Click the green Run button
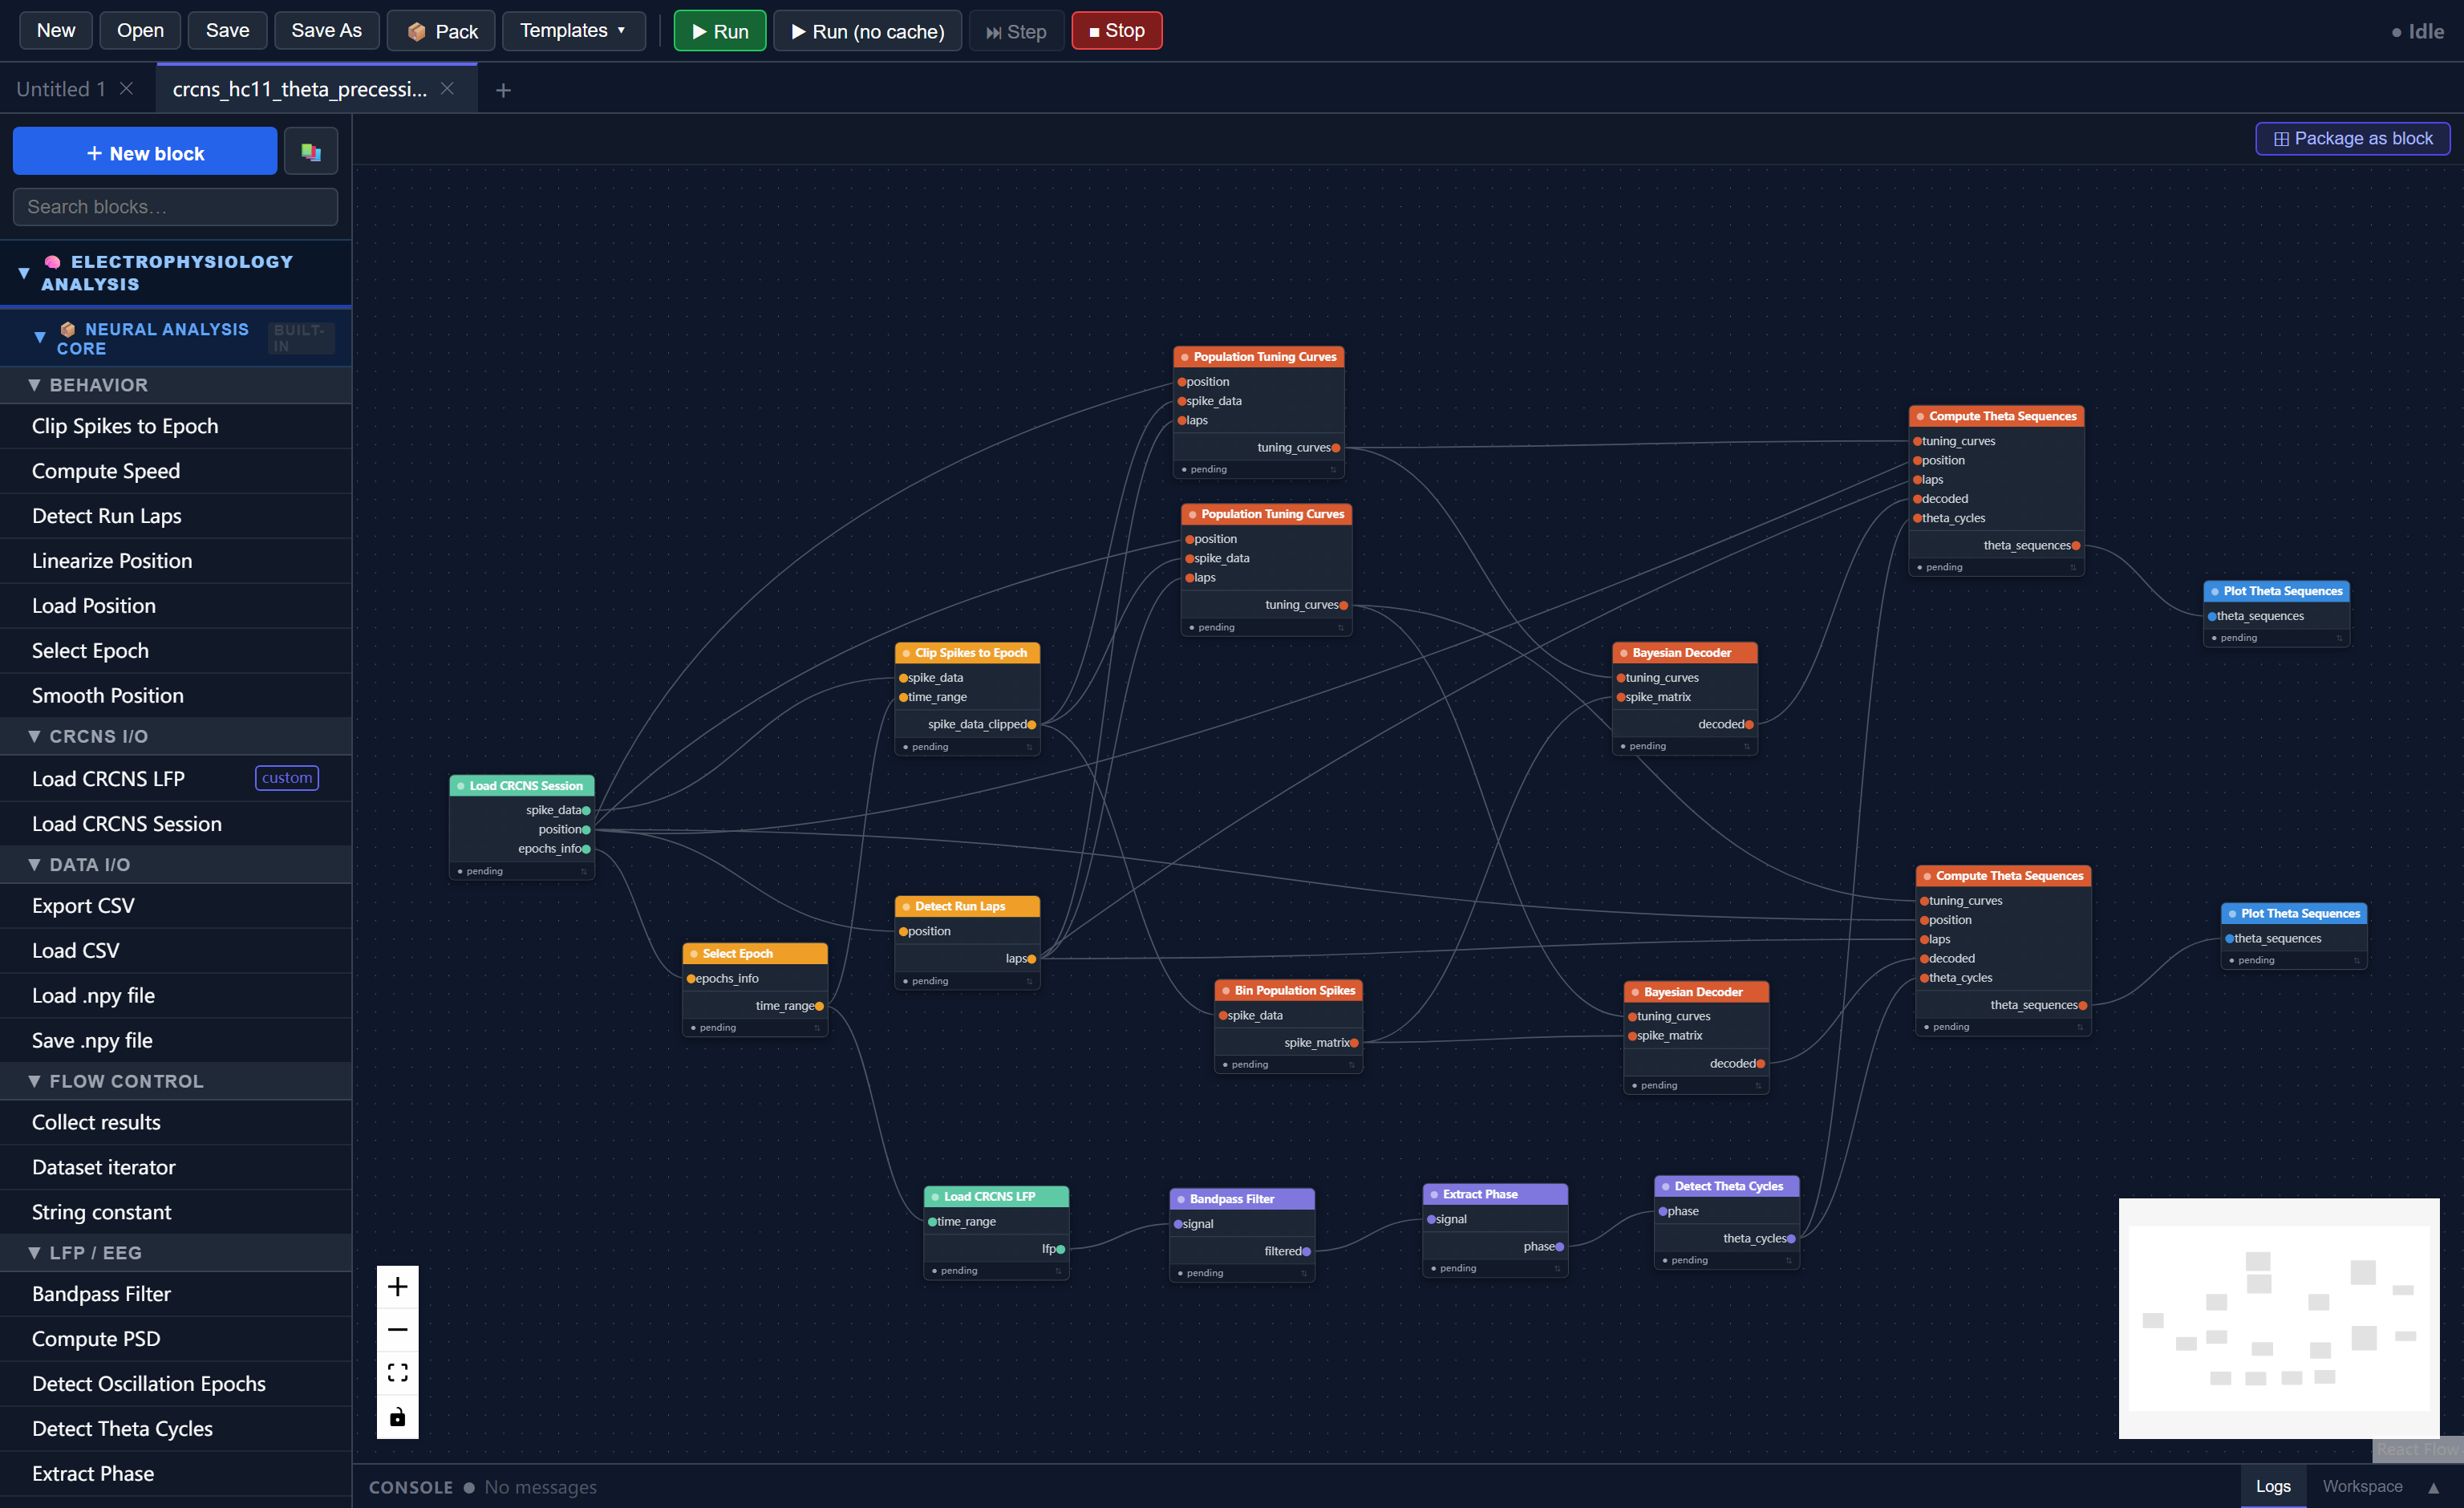 719,31
